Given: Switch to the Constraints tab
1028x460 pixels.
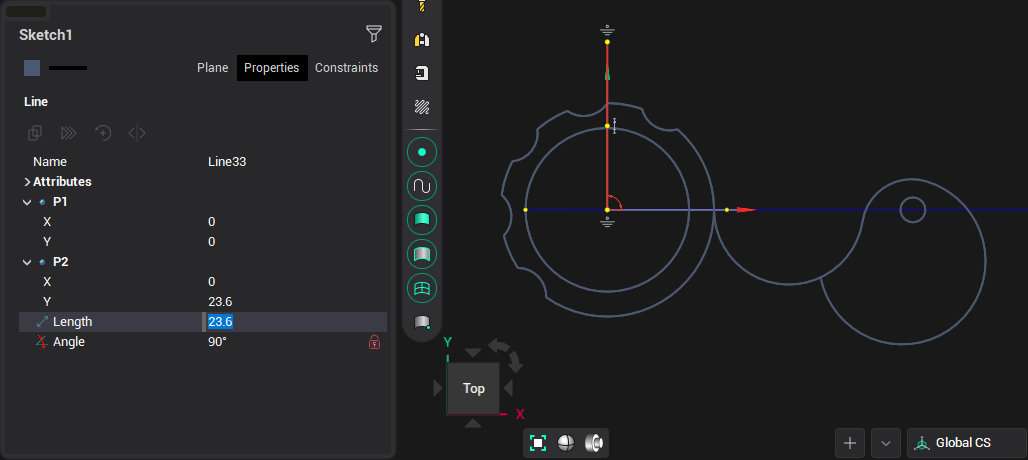Looking at the screenshot, I should 346,68.
